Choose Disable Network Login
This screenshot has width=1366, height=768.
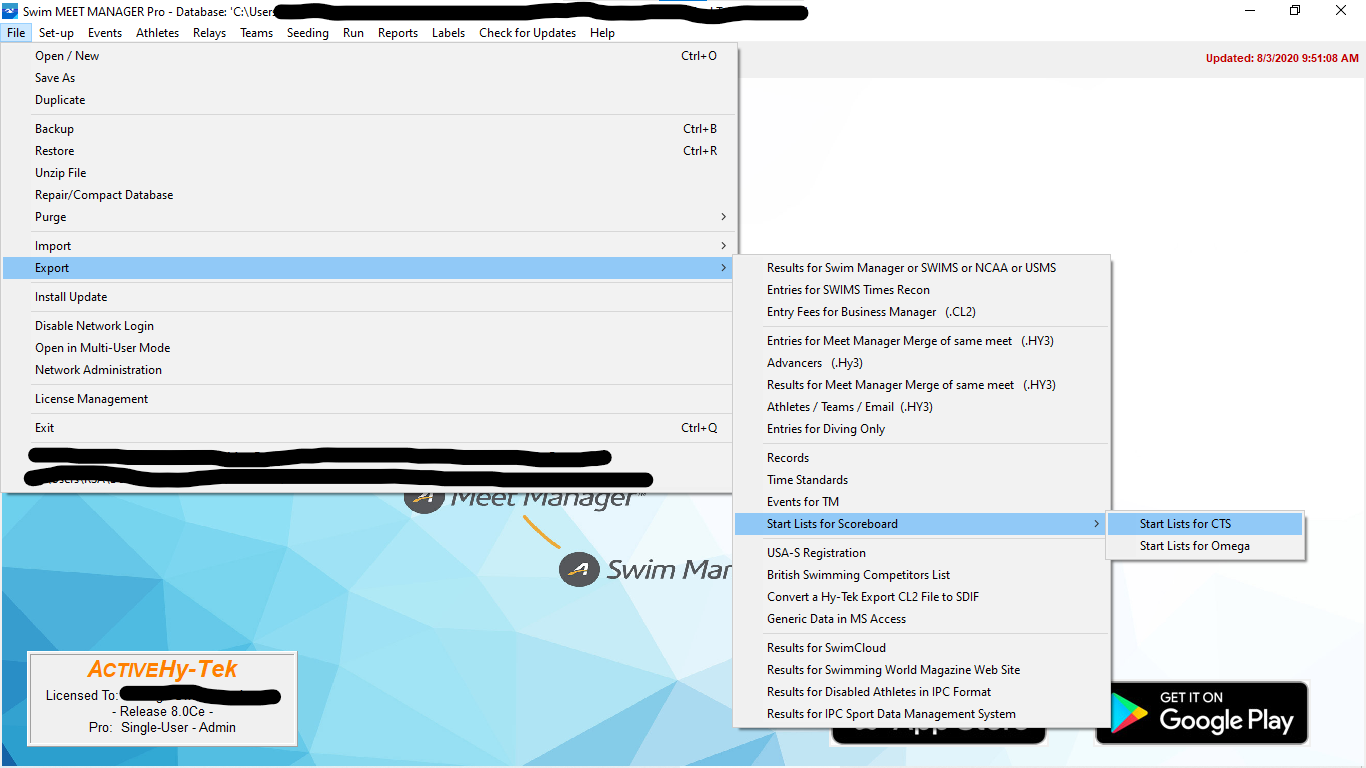369,326
